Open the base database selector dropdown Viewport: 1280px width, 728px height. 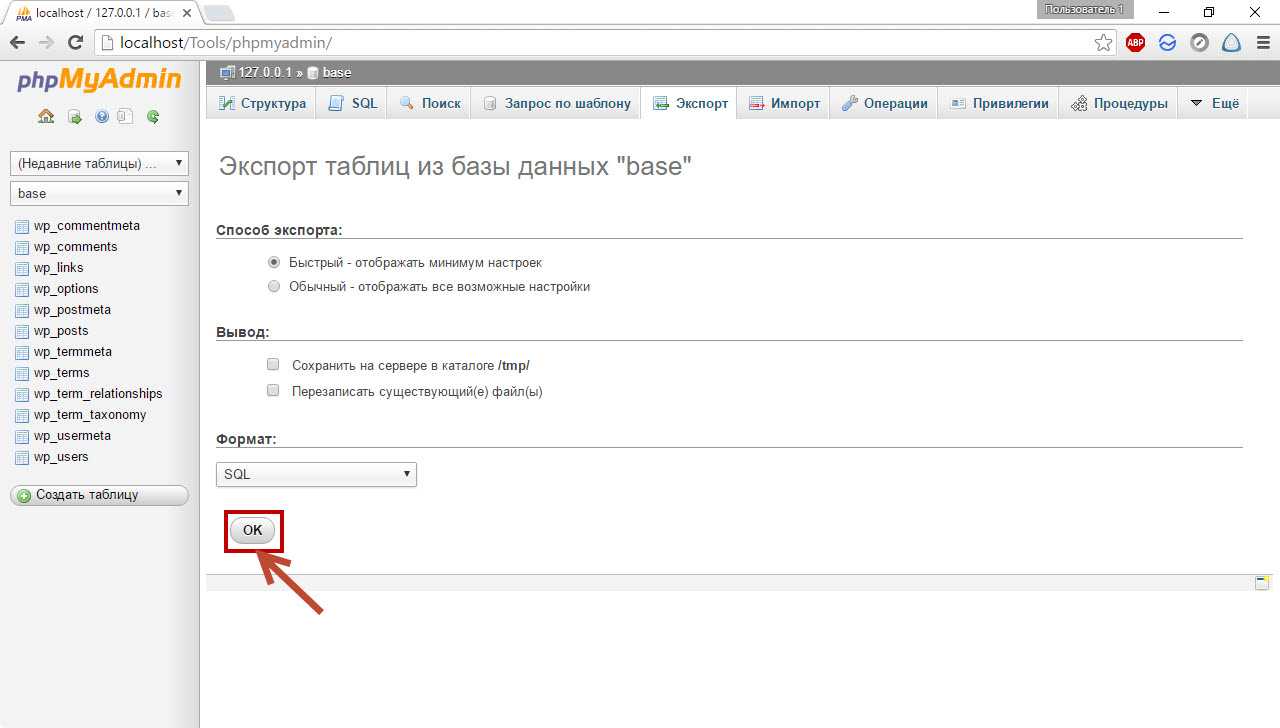(x=99, y=193)
